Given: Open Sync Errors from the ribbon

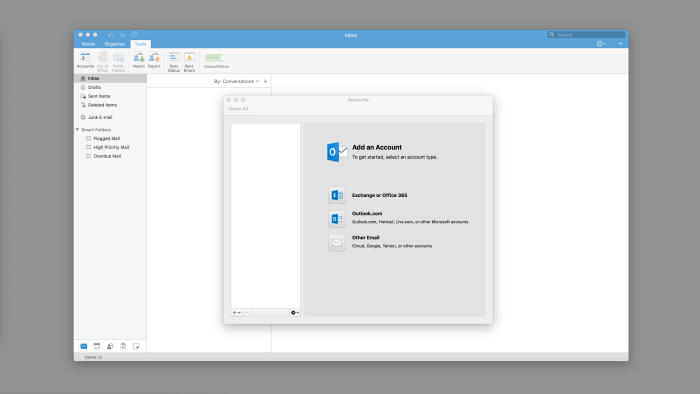Looking at the screenshot, I should point(189,62).
